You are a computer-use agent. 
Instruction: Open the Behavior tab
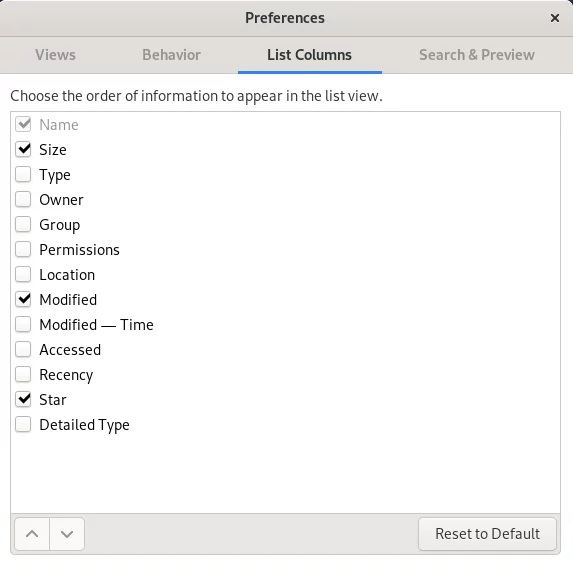coord(171,55)
